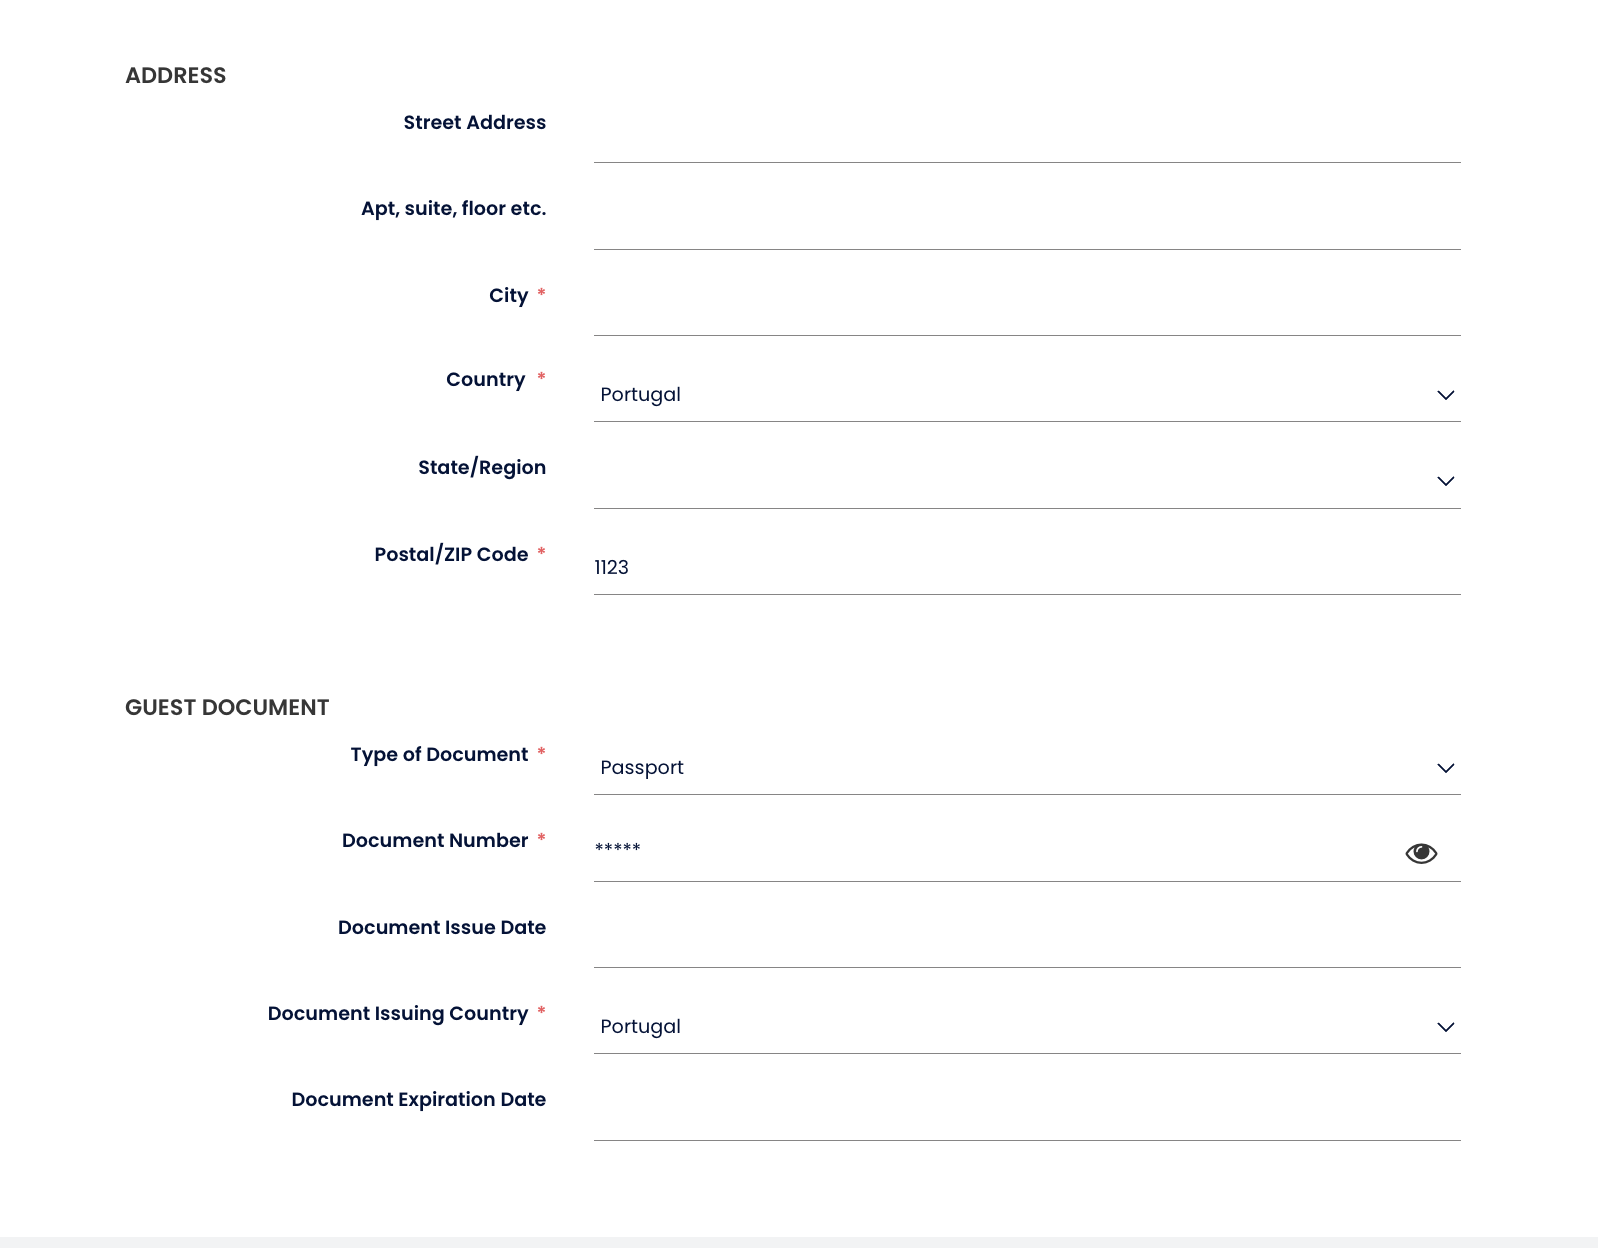Click the City input field

pos(1026,309)
